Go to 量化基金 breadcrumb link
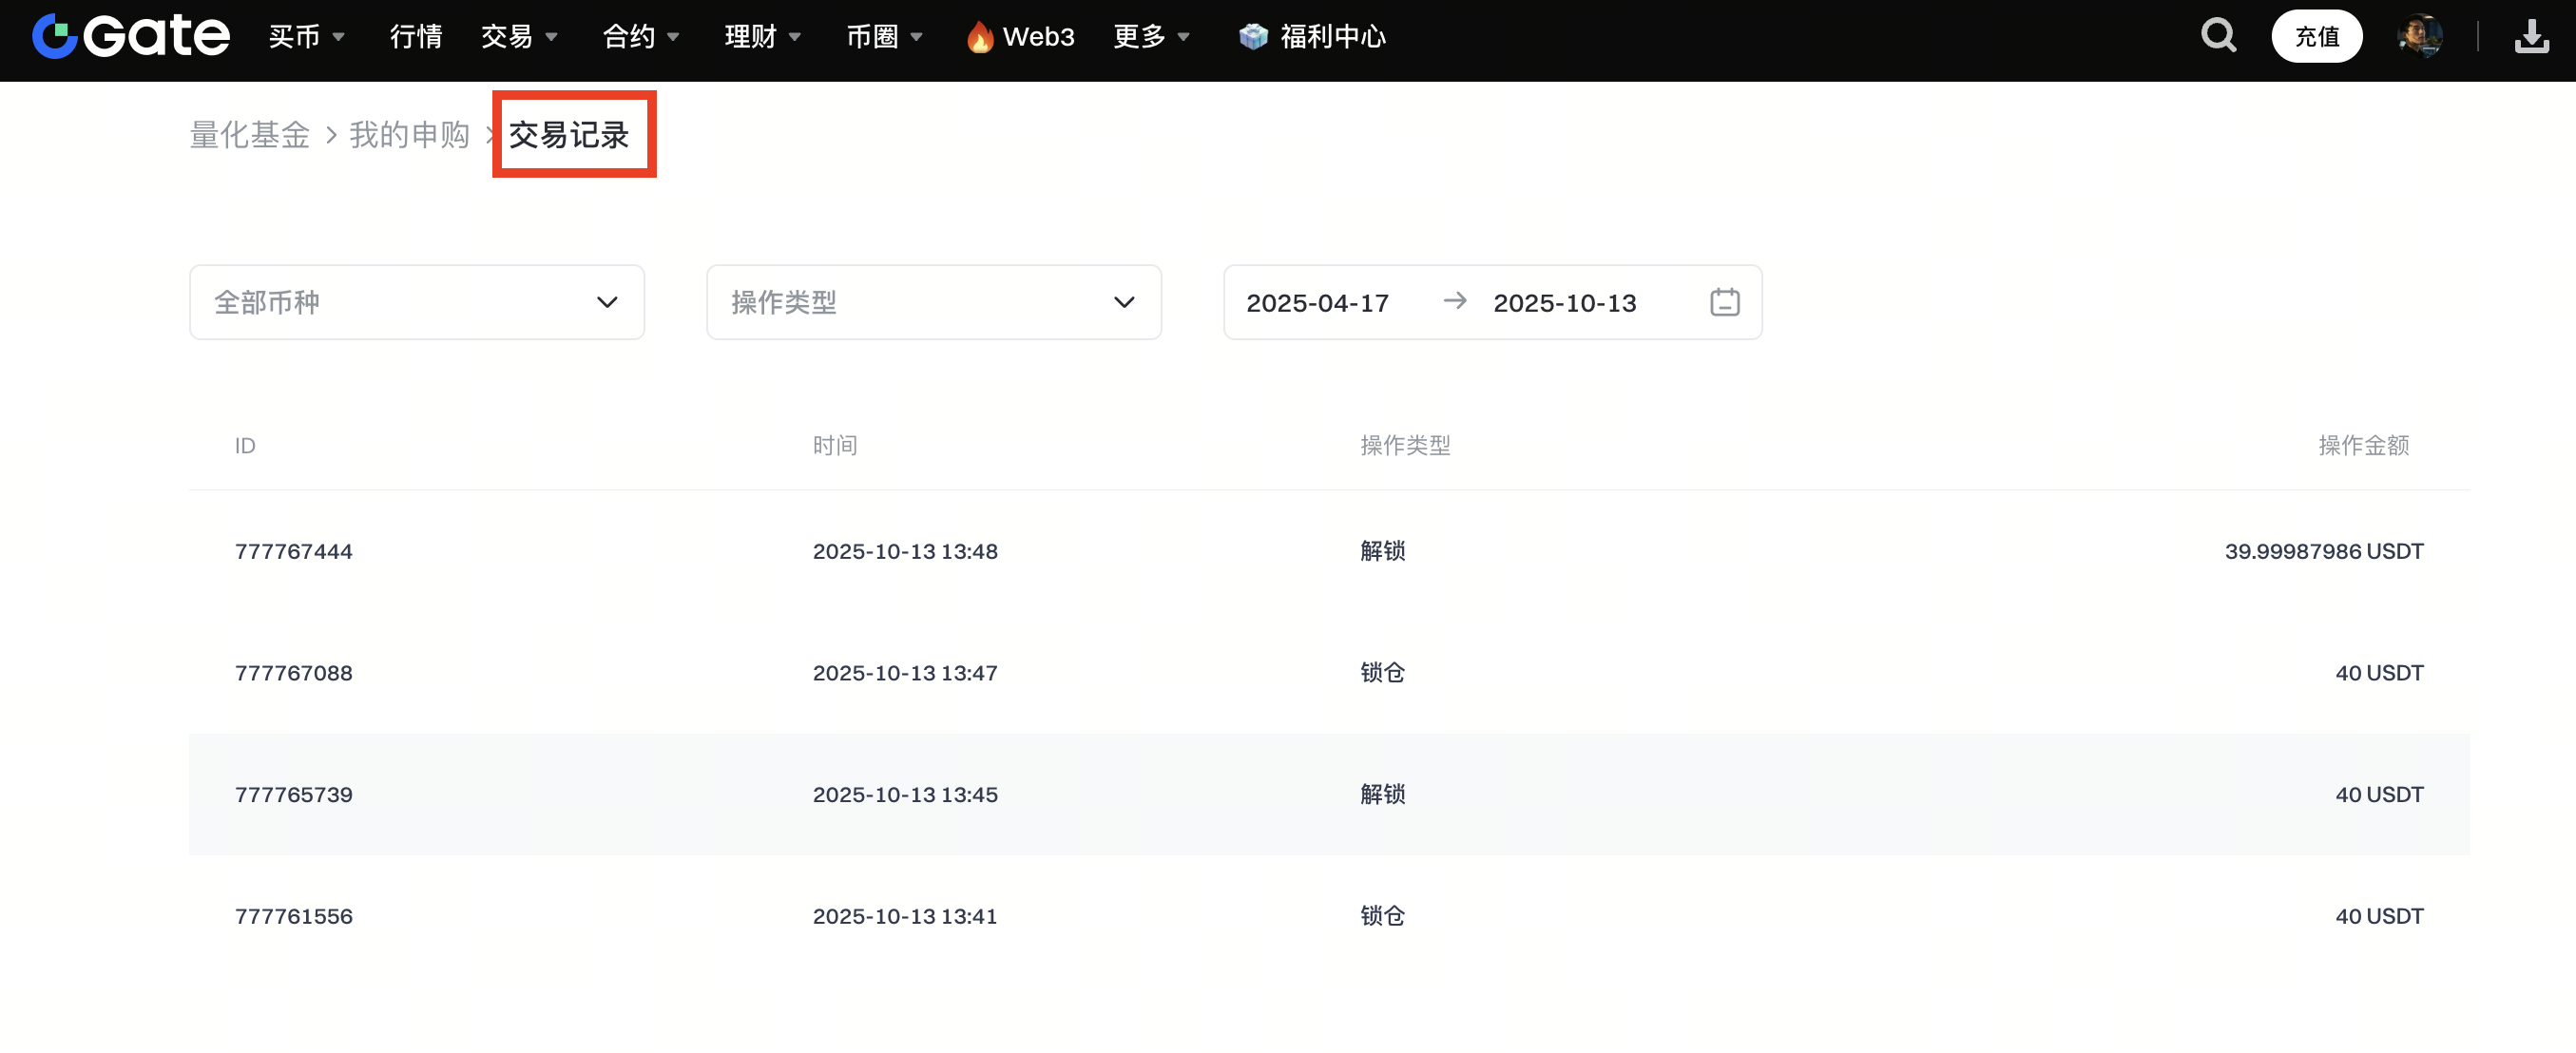Viewport: 2576px width, 1053px height. 250,135
